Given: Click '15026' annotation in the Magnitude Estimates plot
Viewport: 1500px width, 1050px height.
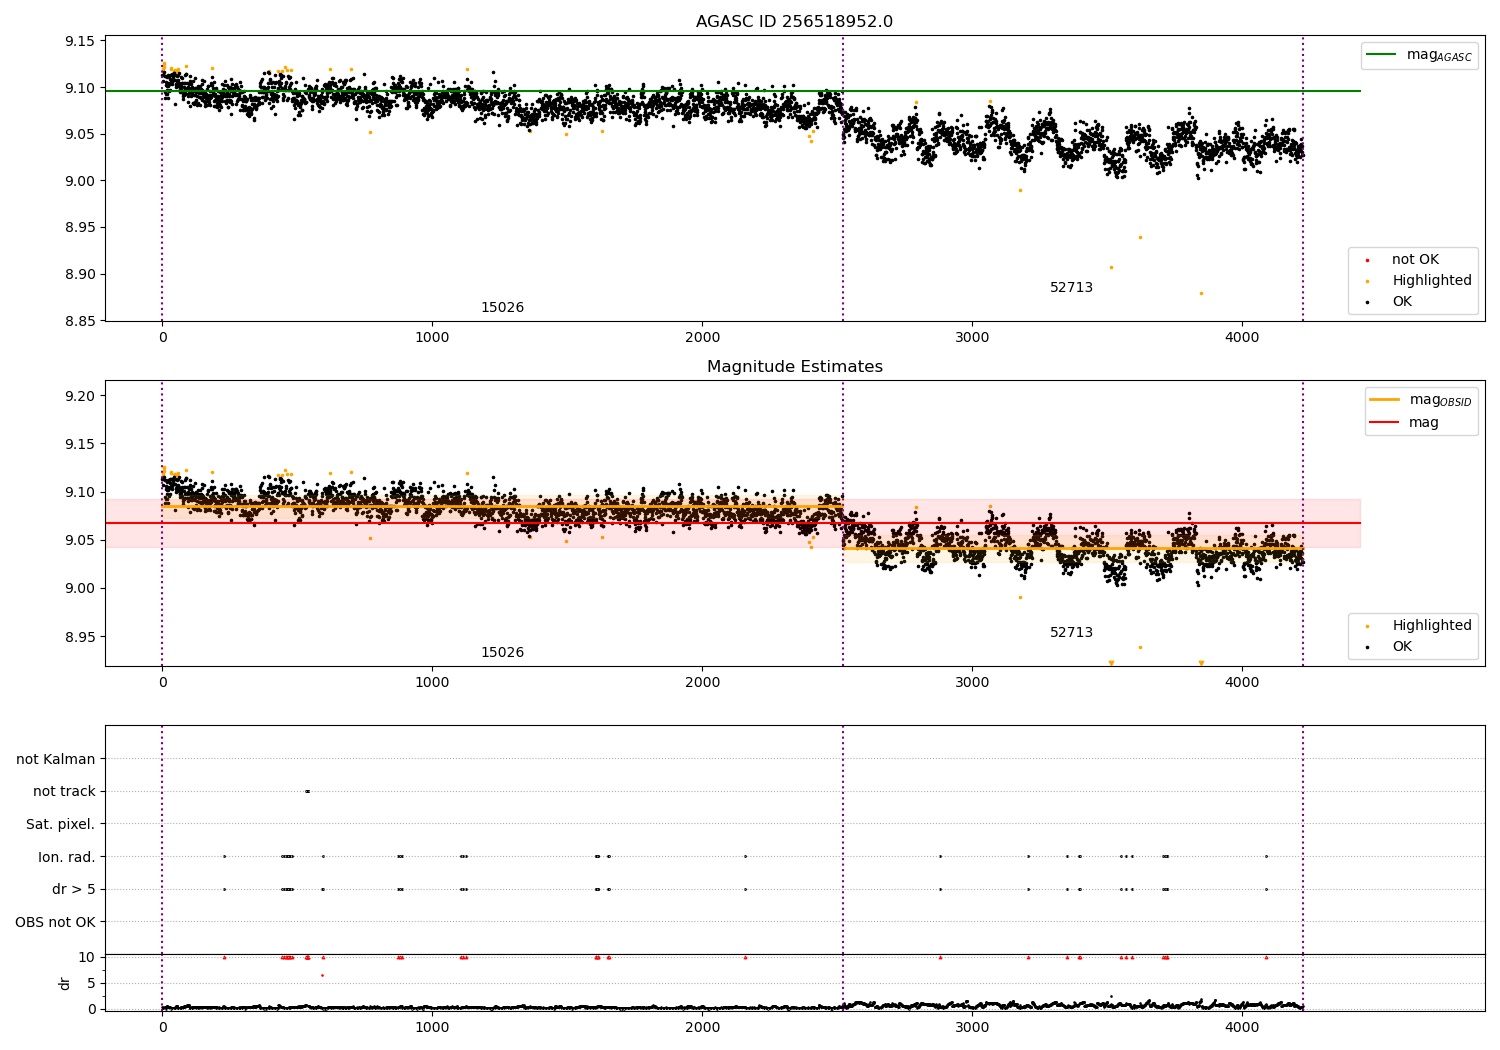Looking at the screenshot, I should click(x=502, y=653).
